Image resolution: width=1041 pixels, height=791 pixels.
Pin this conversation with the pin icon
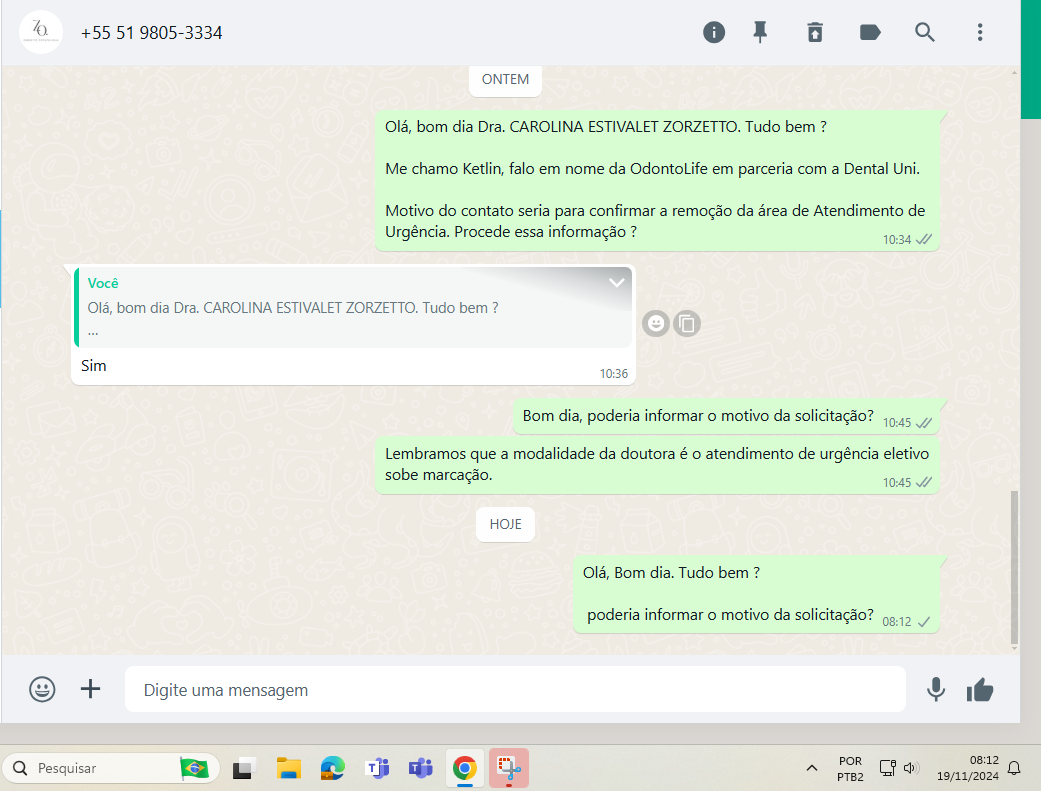tap(760, 32)
